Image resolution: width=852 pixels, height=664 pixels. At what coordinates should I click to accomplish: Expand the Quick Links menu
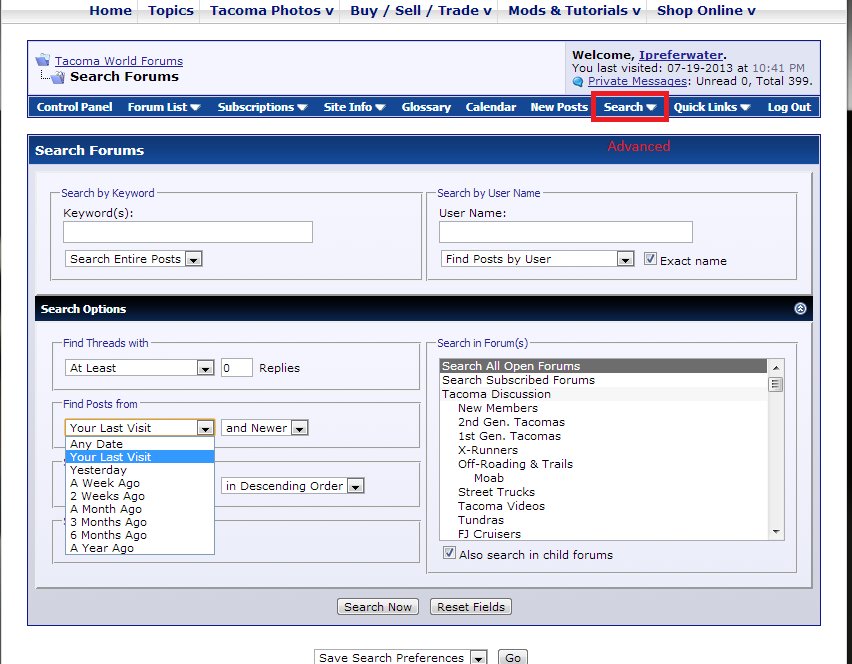pos(712,107)
